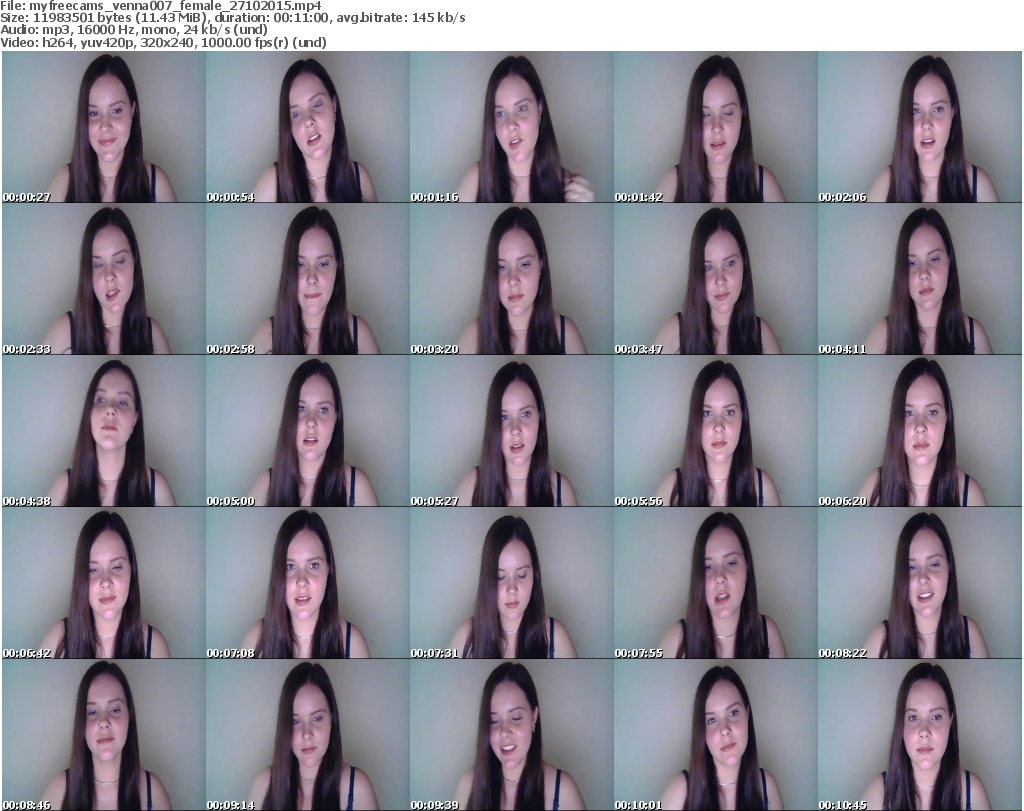Viewport: 1024px width, 811px height.
Task: Select the frame stamped 00:10:01
Action: click(x=715, y=735)
